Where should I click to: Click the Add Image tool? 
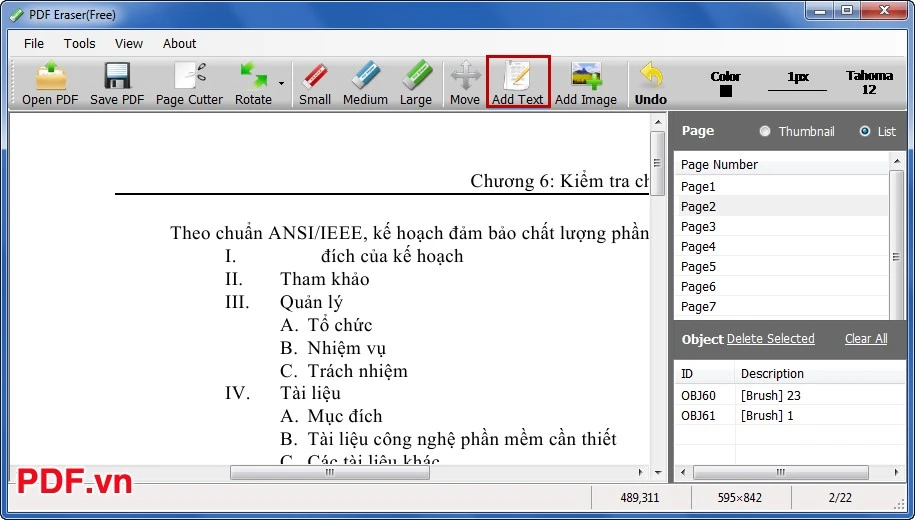click(586, 83)
